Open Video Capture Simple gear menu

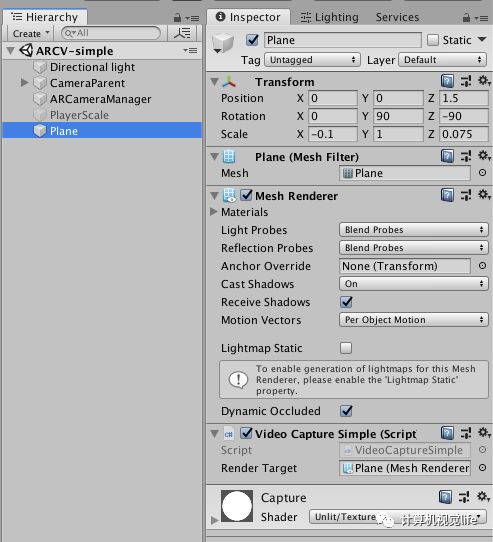pyautogui.click(x=484, y=433)
